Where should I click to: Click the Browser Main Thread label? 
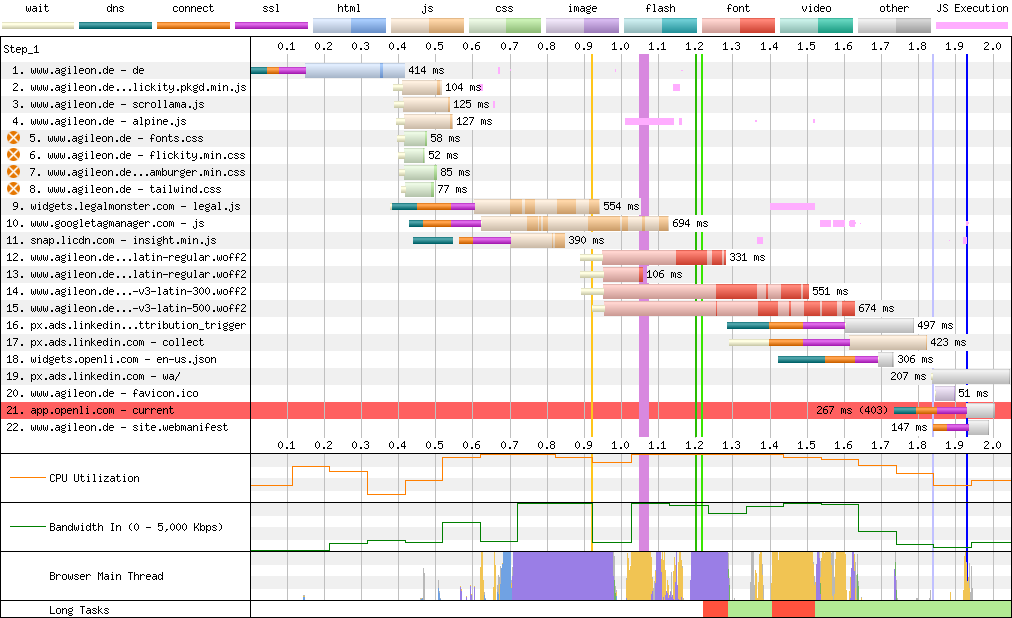coord(106,576)
